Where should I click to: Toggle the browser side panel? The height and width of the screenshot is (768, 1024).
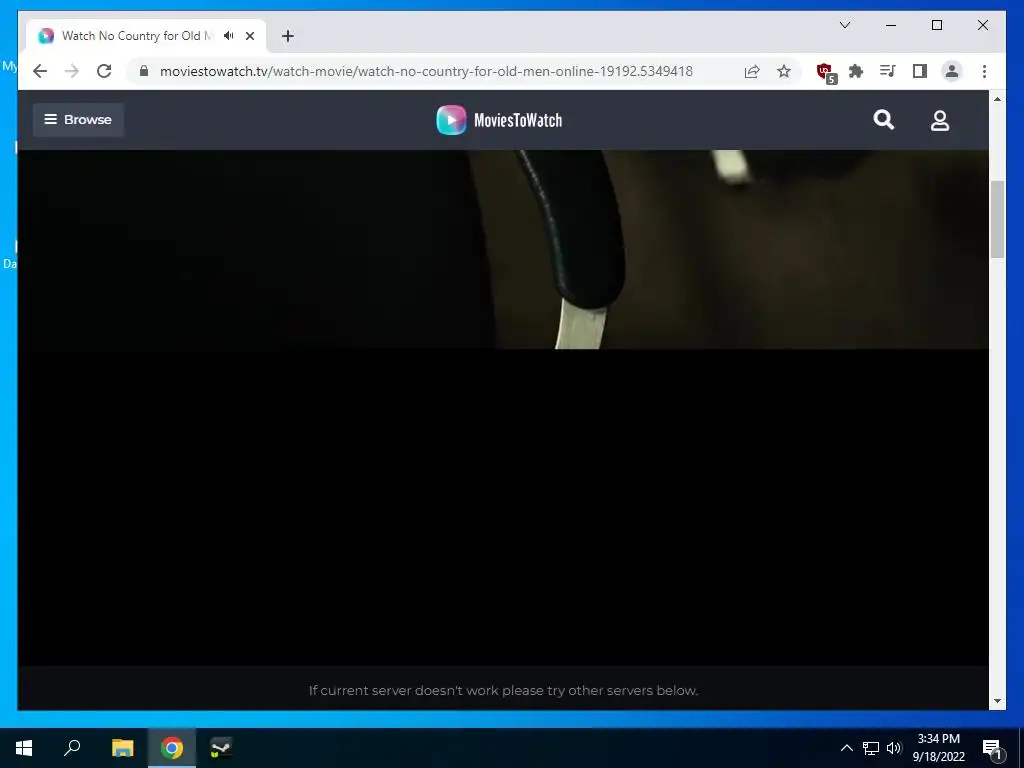pyautogui.click(x=920, y=71)
